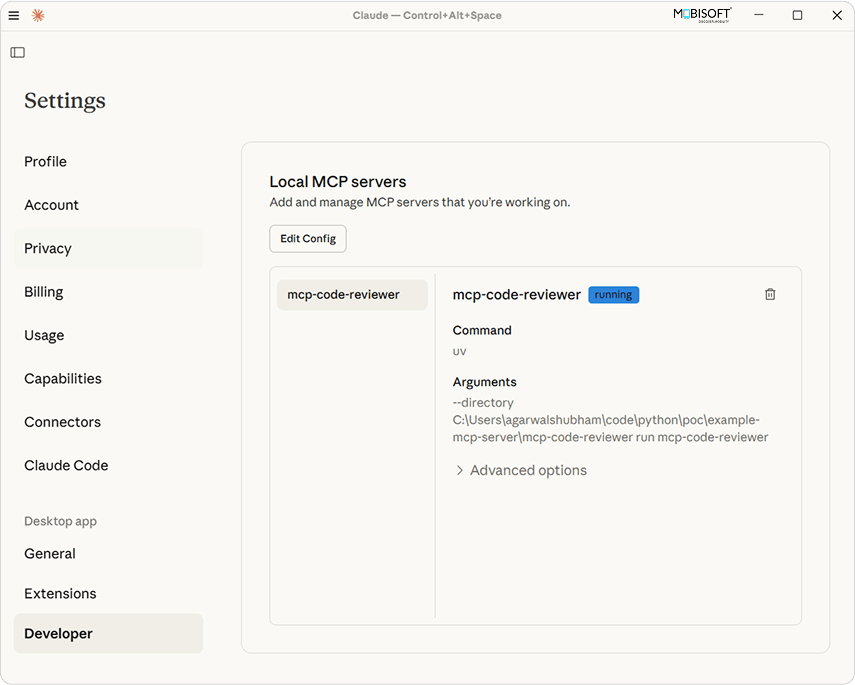The image size is (855, 685).
Task: Expand the Advanced options section
Action: 528,470
